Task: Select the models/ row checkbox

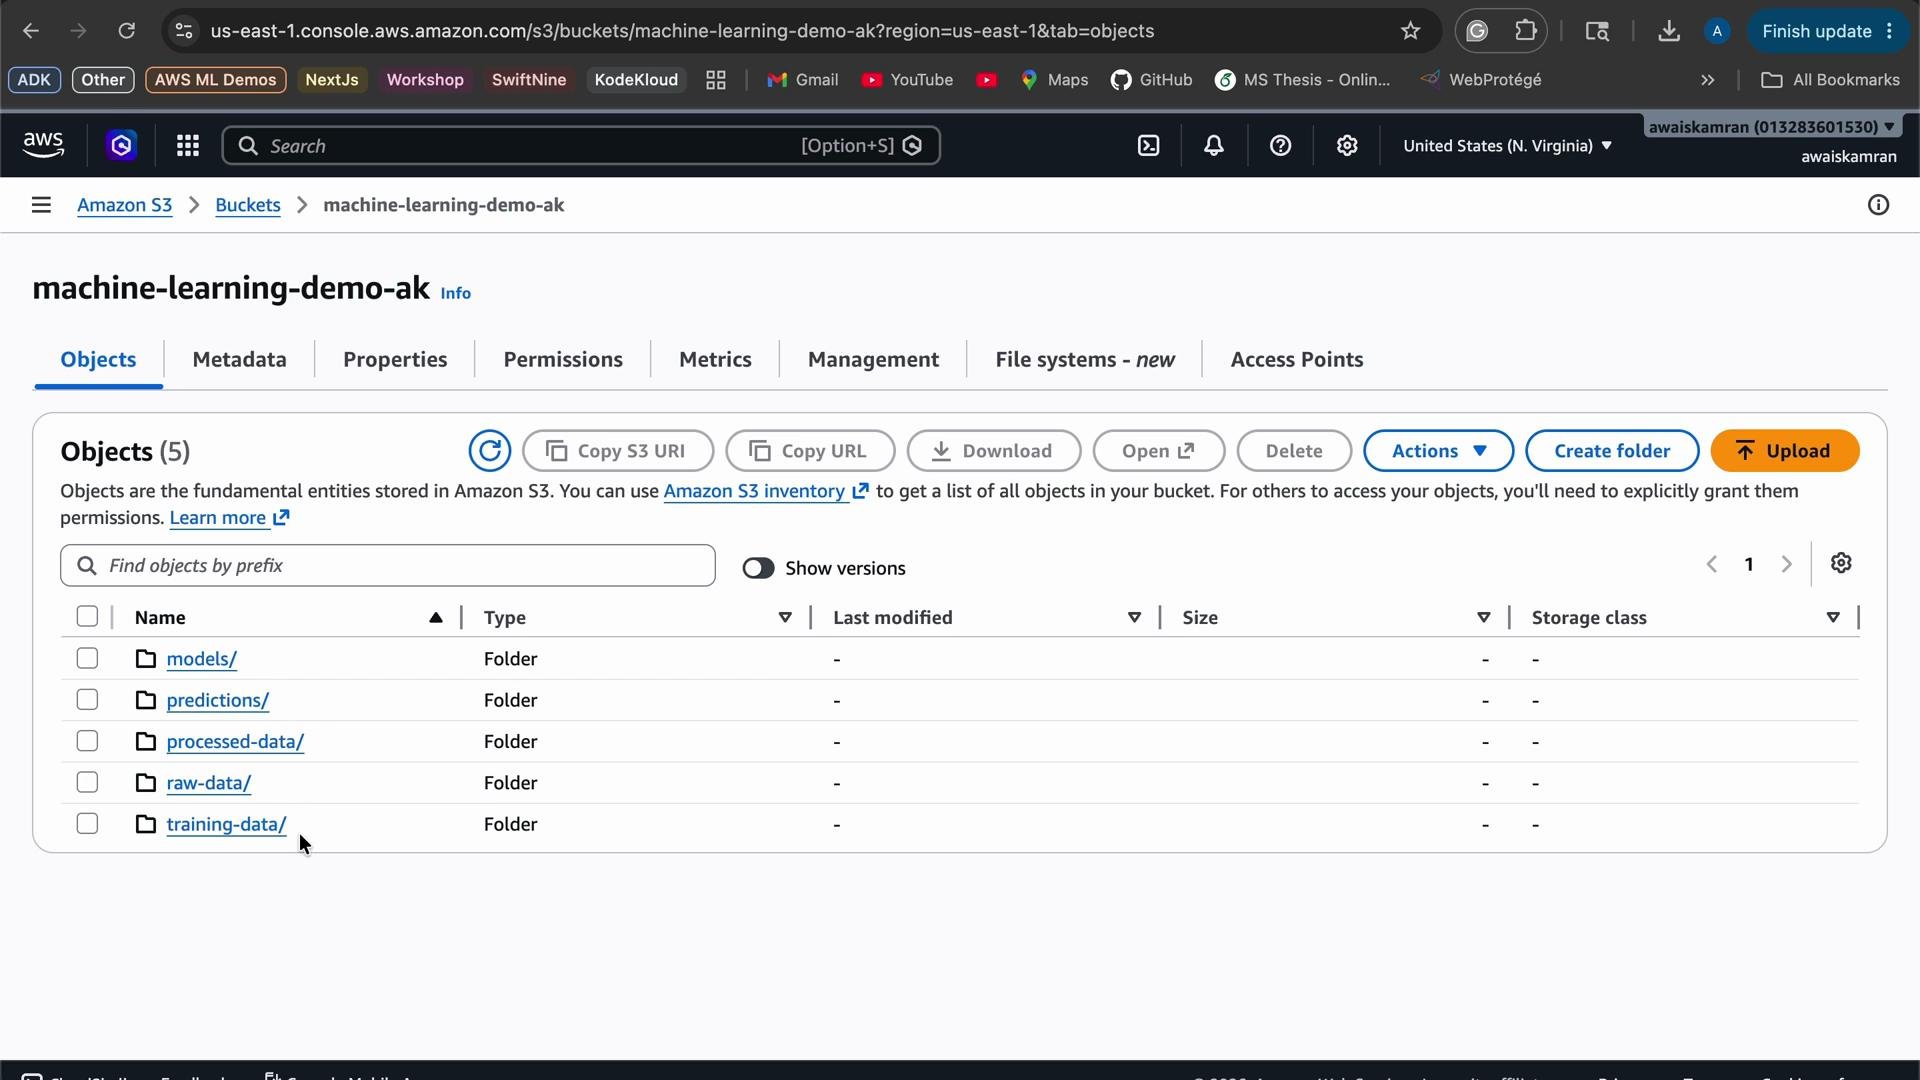Action: [x=87, y=658]
